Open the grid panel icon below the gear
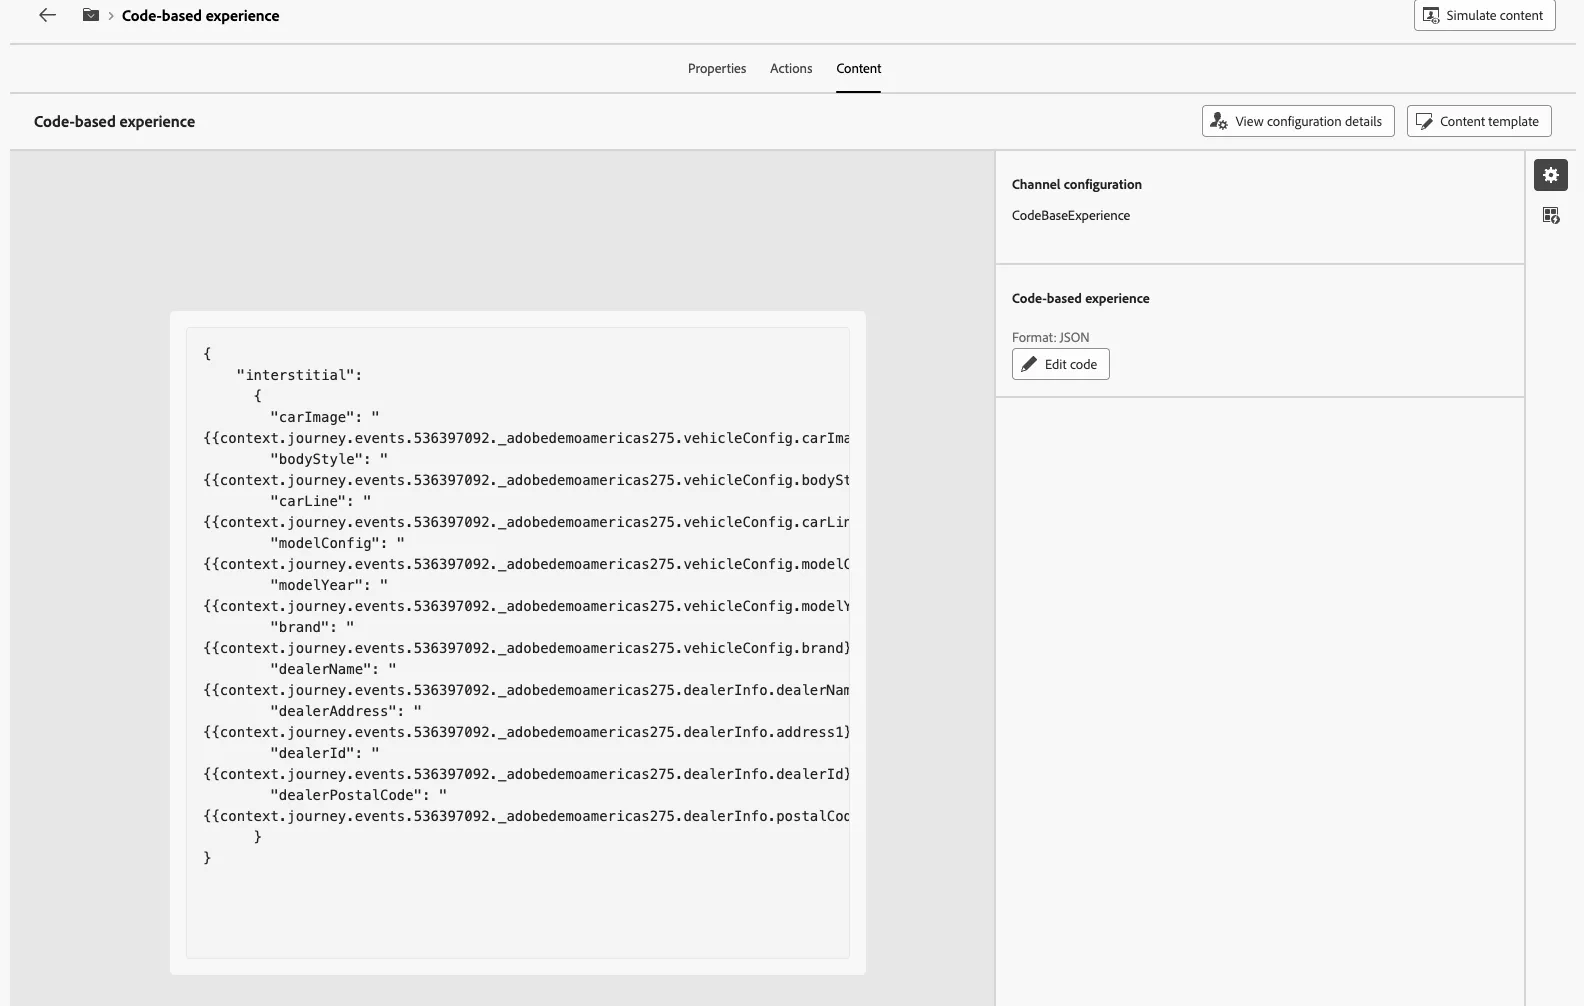The image size is (1584, 1006). pos(1551,215)
